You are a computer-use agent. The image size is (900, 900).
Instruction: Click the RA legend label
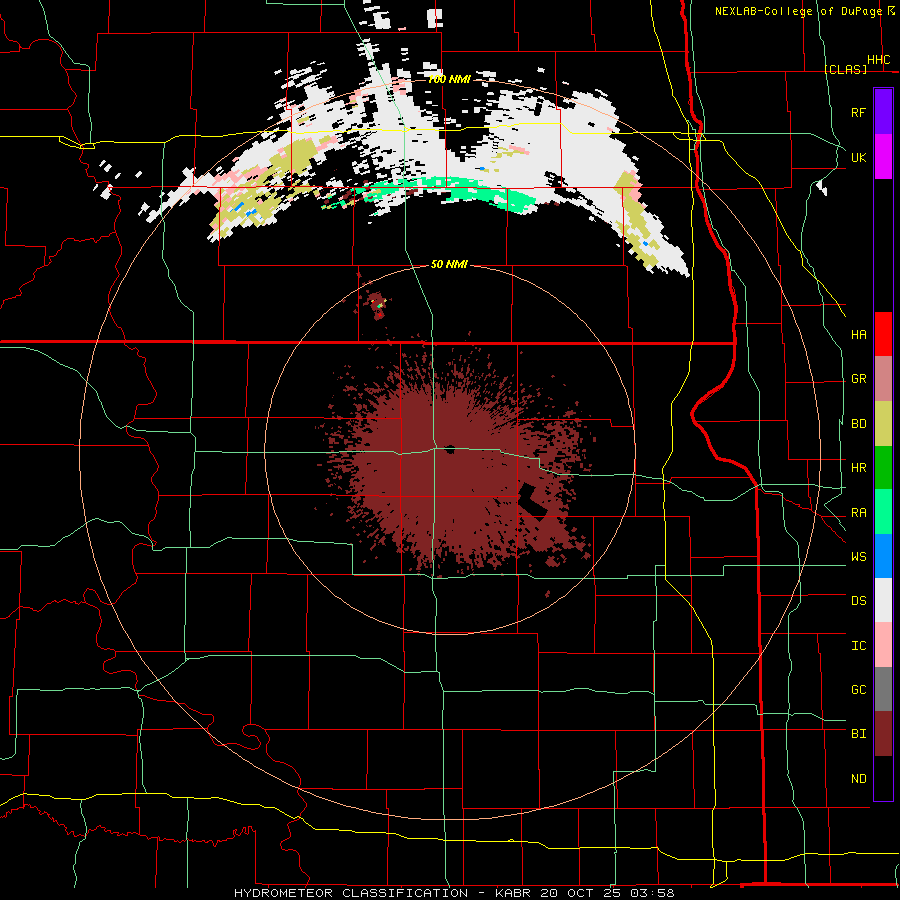coord(859,512)
